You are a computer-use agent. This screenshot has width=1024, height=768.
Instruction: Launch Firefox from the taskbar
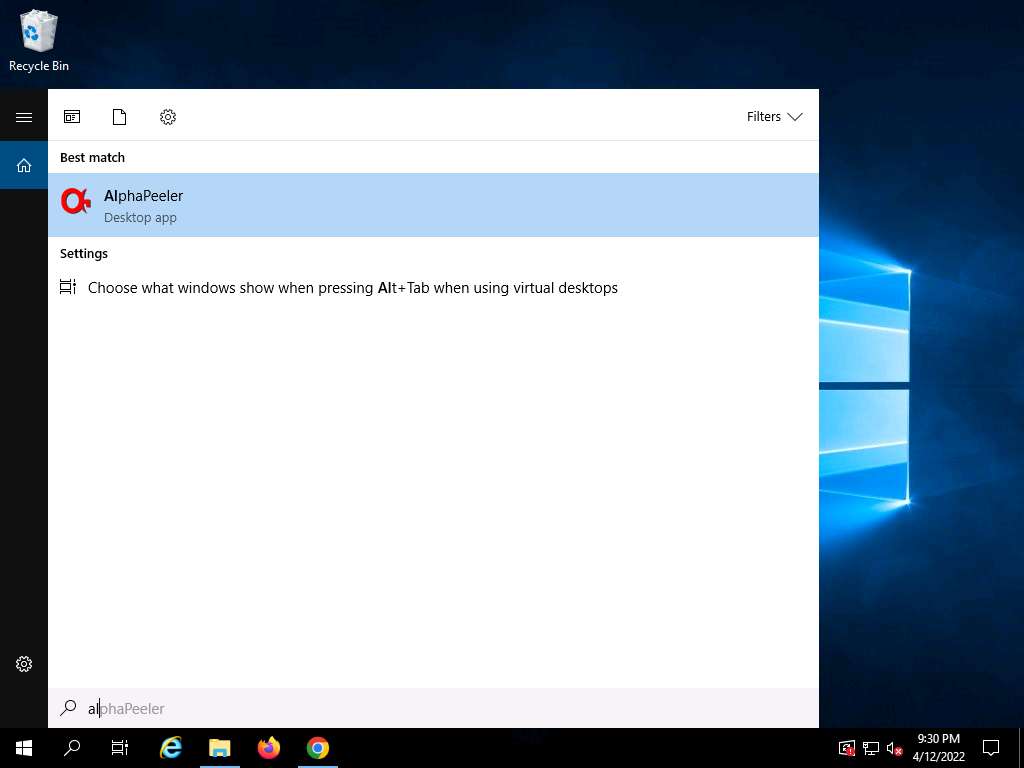268,748
